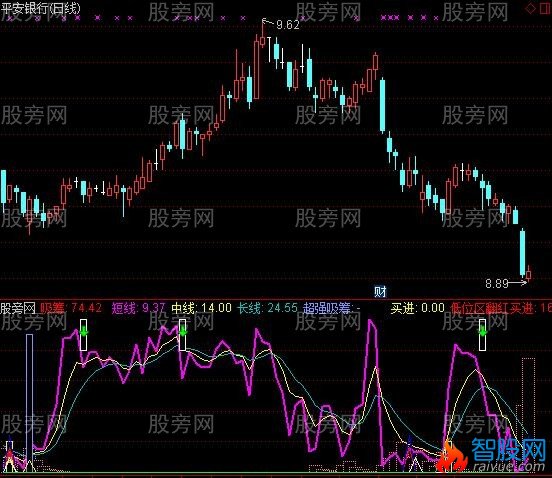
Task: Select the 8.89 low price label
Action: (497, 283)
